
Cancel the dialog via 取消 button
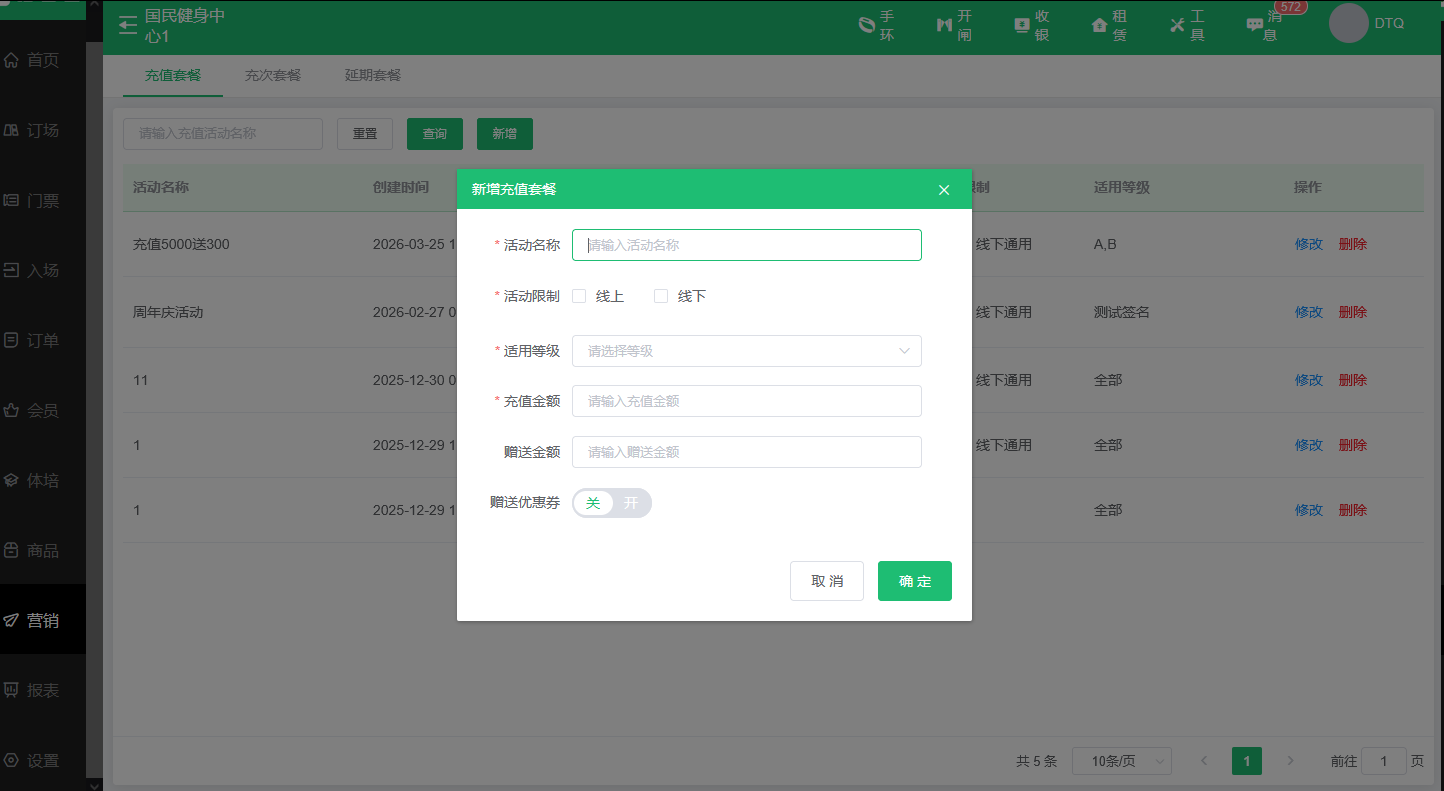tap(826, 581)
